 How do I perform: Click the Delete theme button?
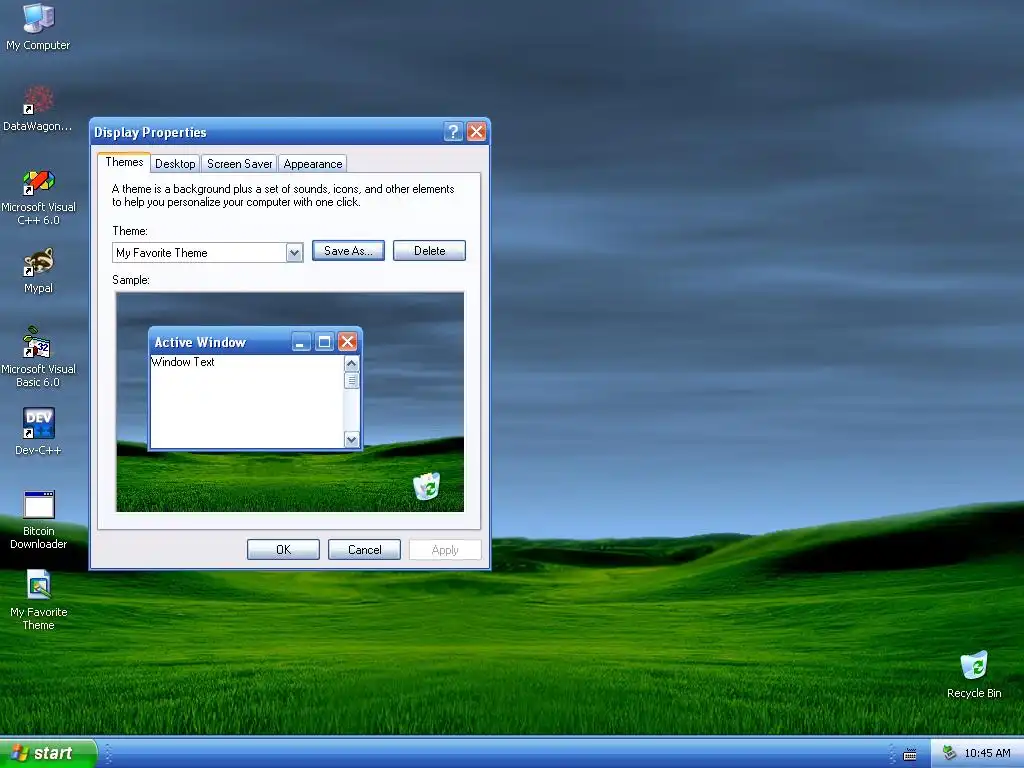click(429, 251)
